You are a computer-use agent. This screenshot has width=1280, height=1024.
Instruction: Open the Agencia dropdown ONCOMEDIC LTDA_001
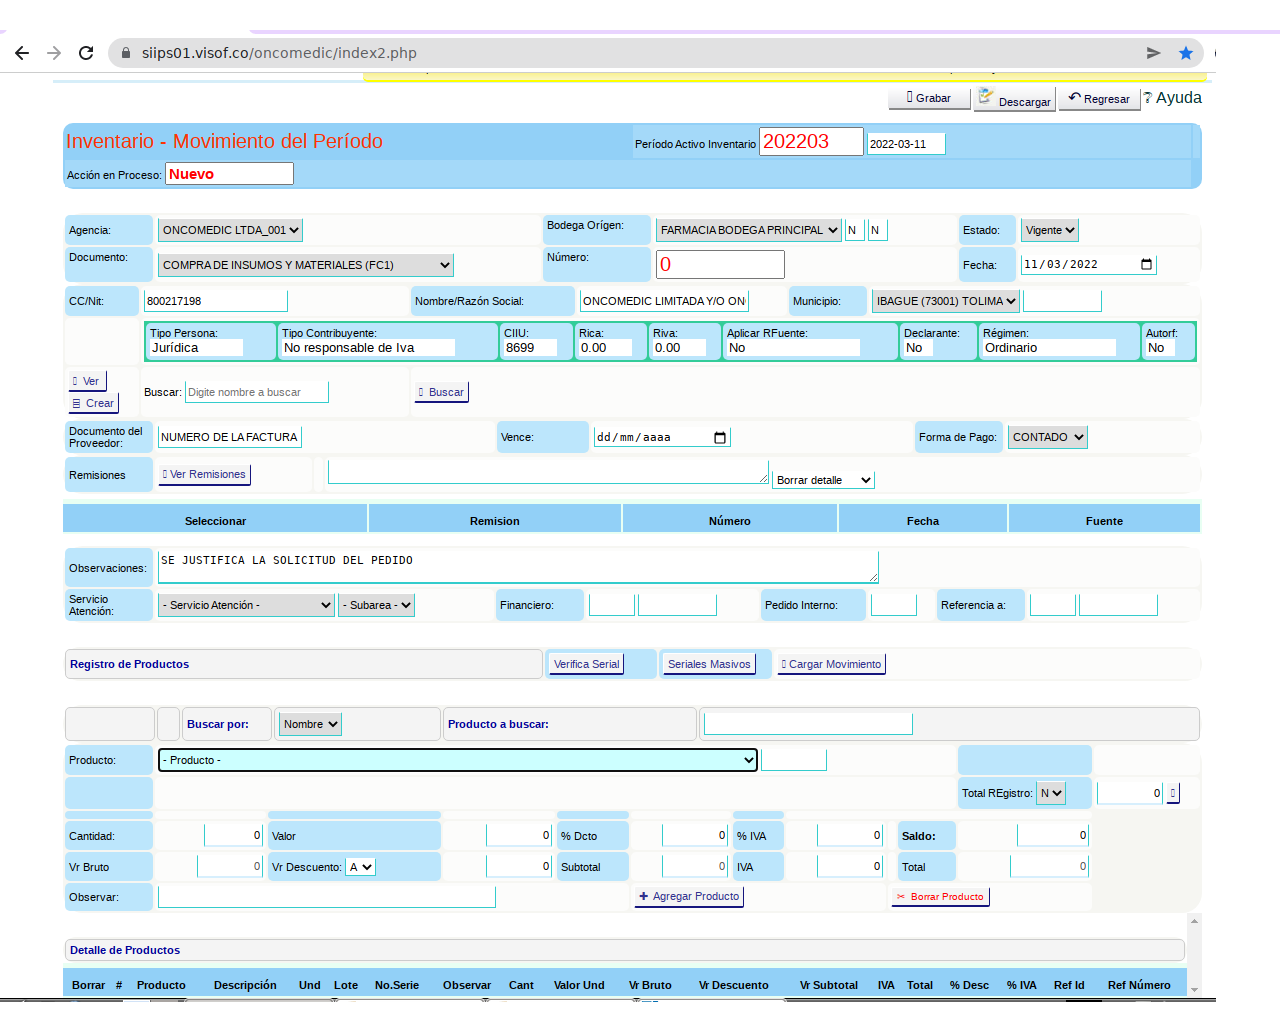230,230
